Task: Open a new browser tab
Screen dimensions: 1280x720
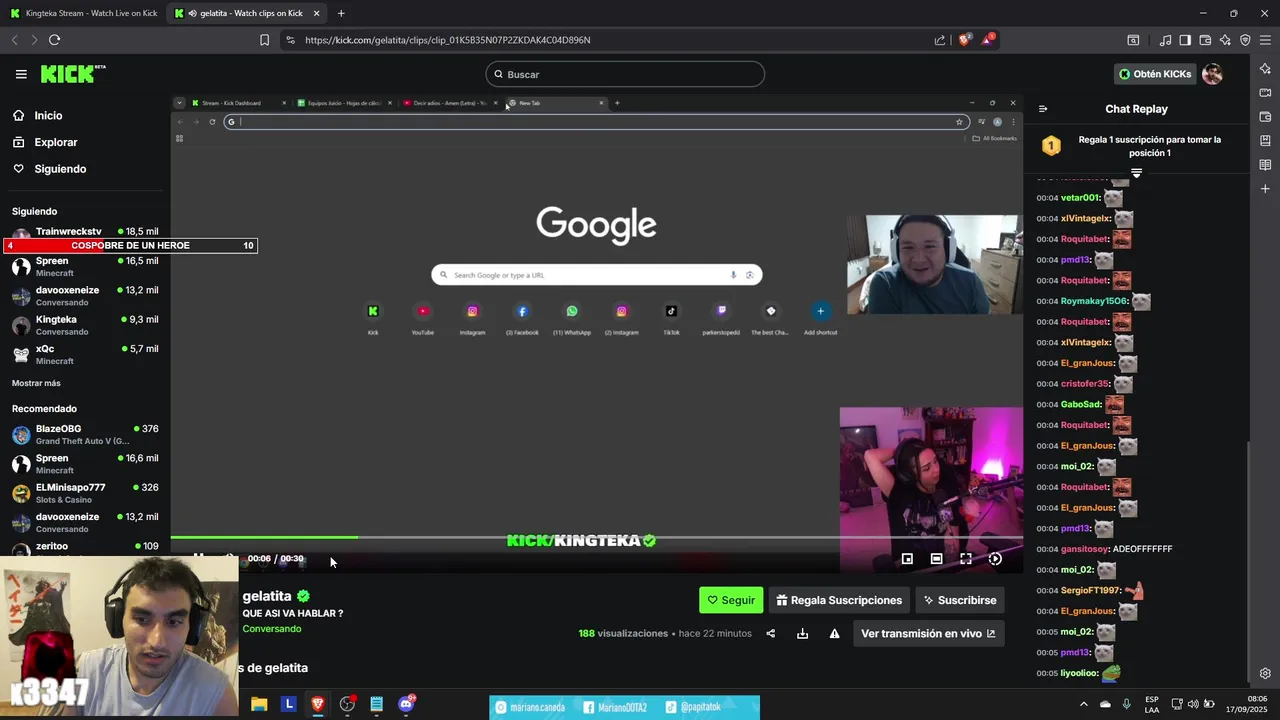Action: click(341, 13)
